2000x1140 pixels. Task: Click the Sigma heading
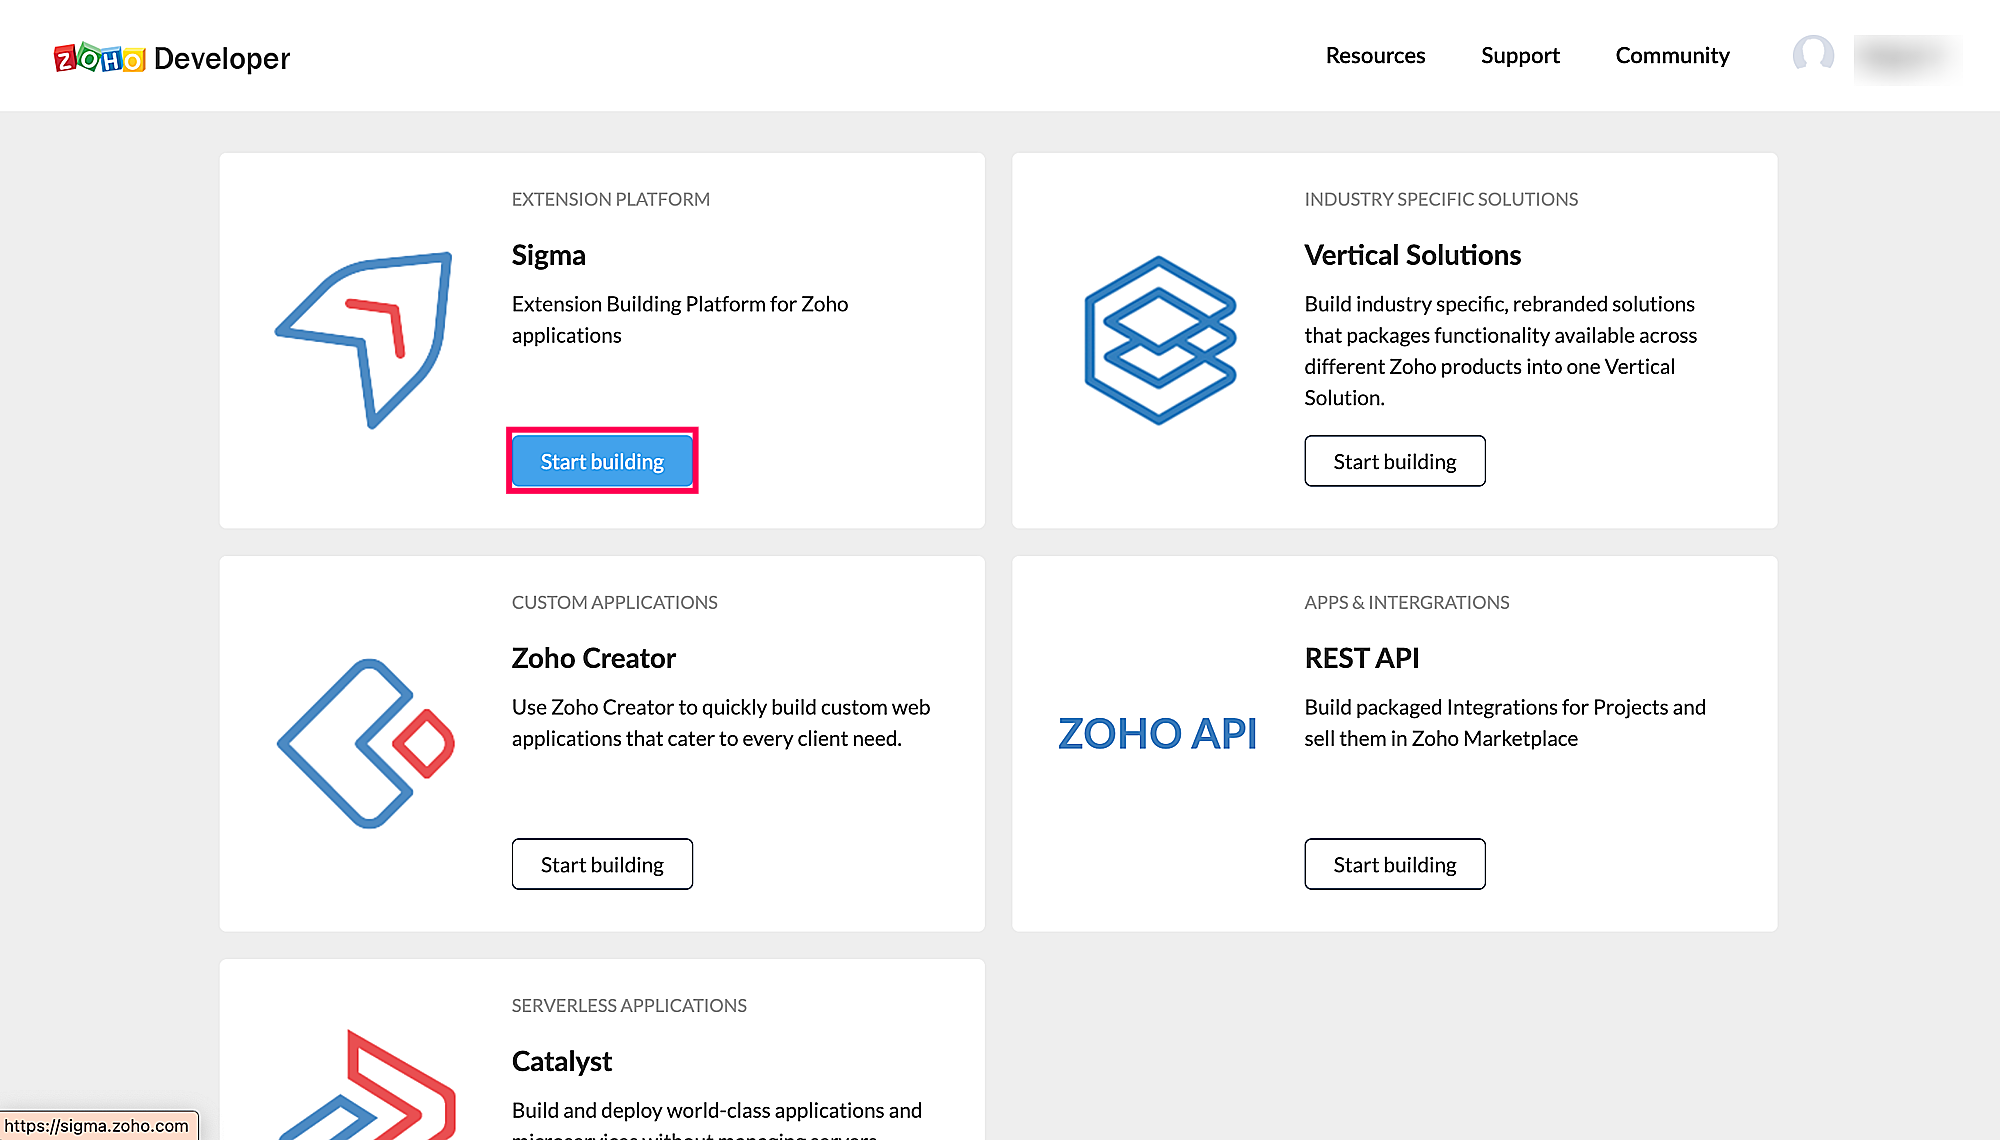pos(548,255)
